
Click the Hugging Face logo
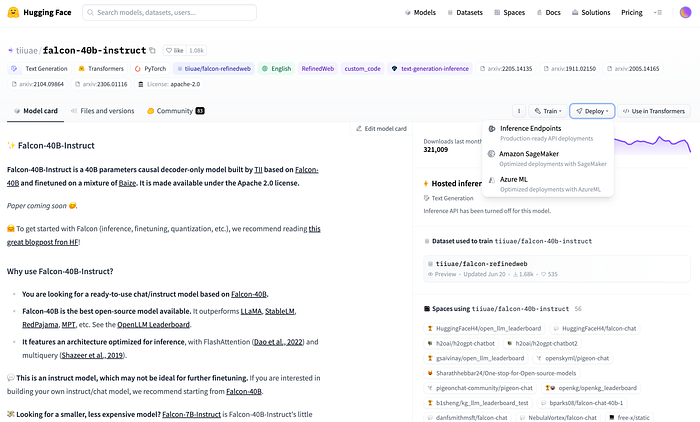pos(39,13)
